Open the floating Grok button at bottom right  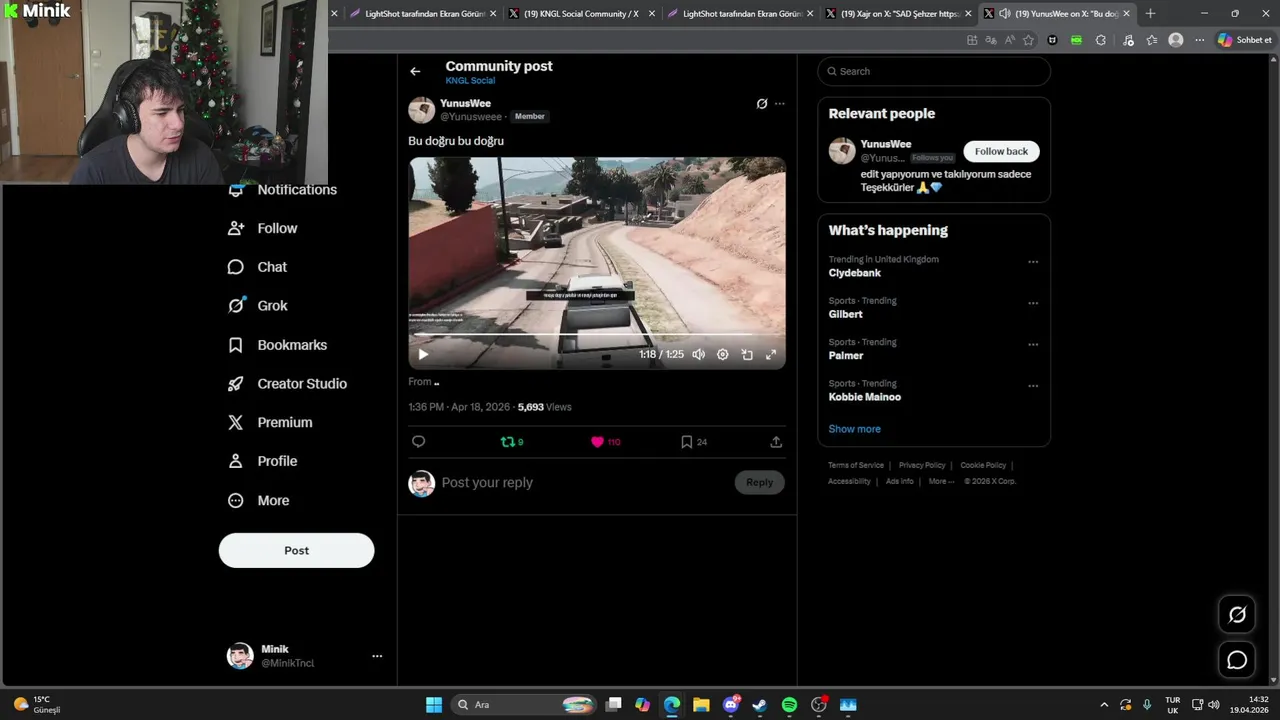[x=1237, y=615]
